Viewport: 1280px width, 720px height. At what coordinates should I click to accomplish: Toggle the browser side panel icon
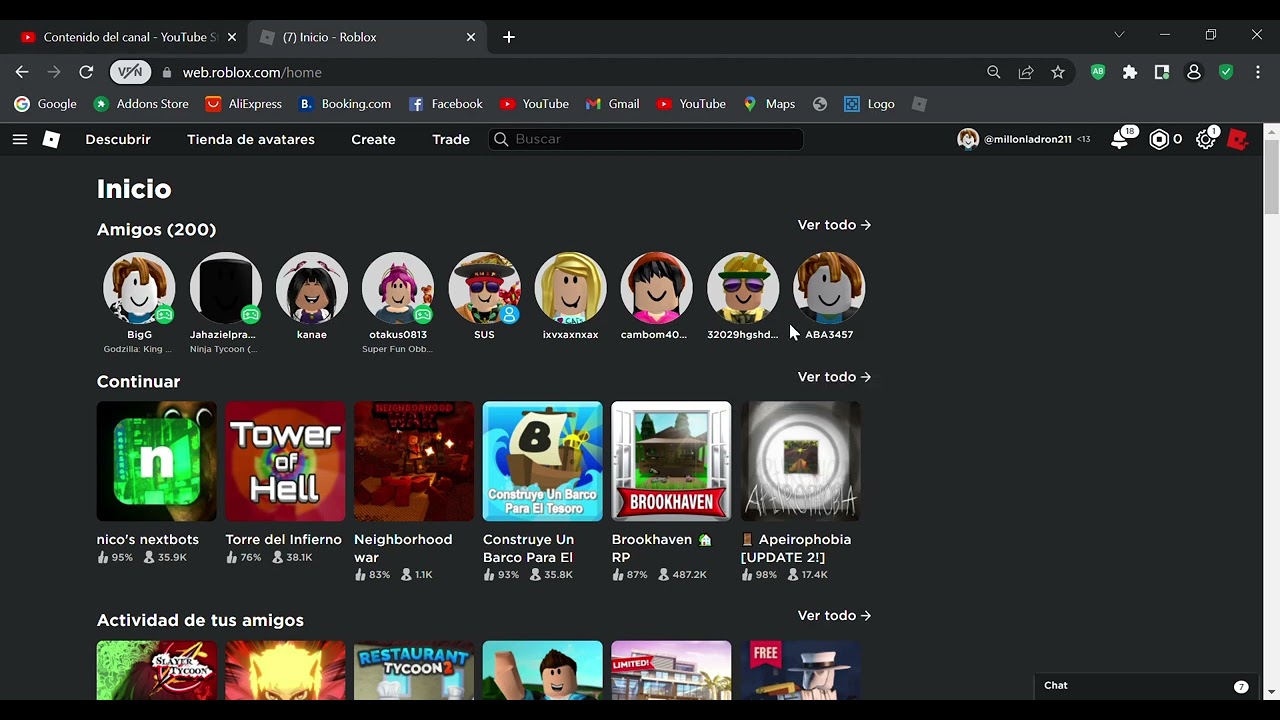pos(1162,72)
